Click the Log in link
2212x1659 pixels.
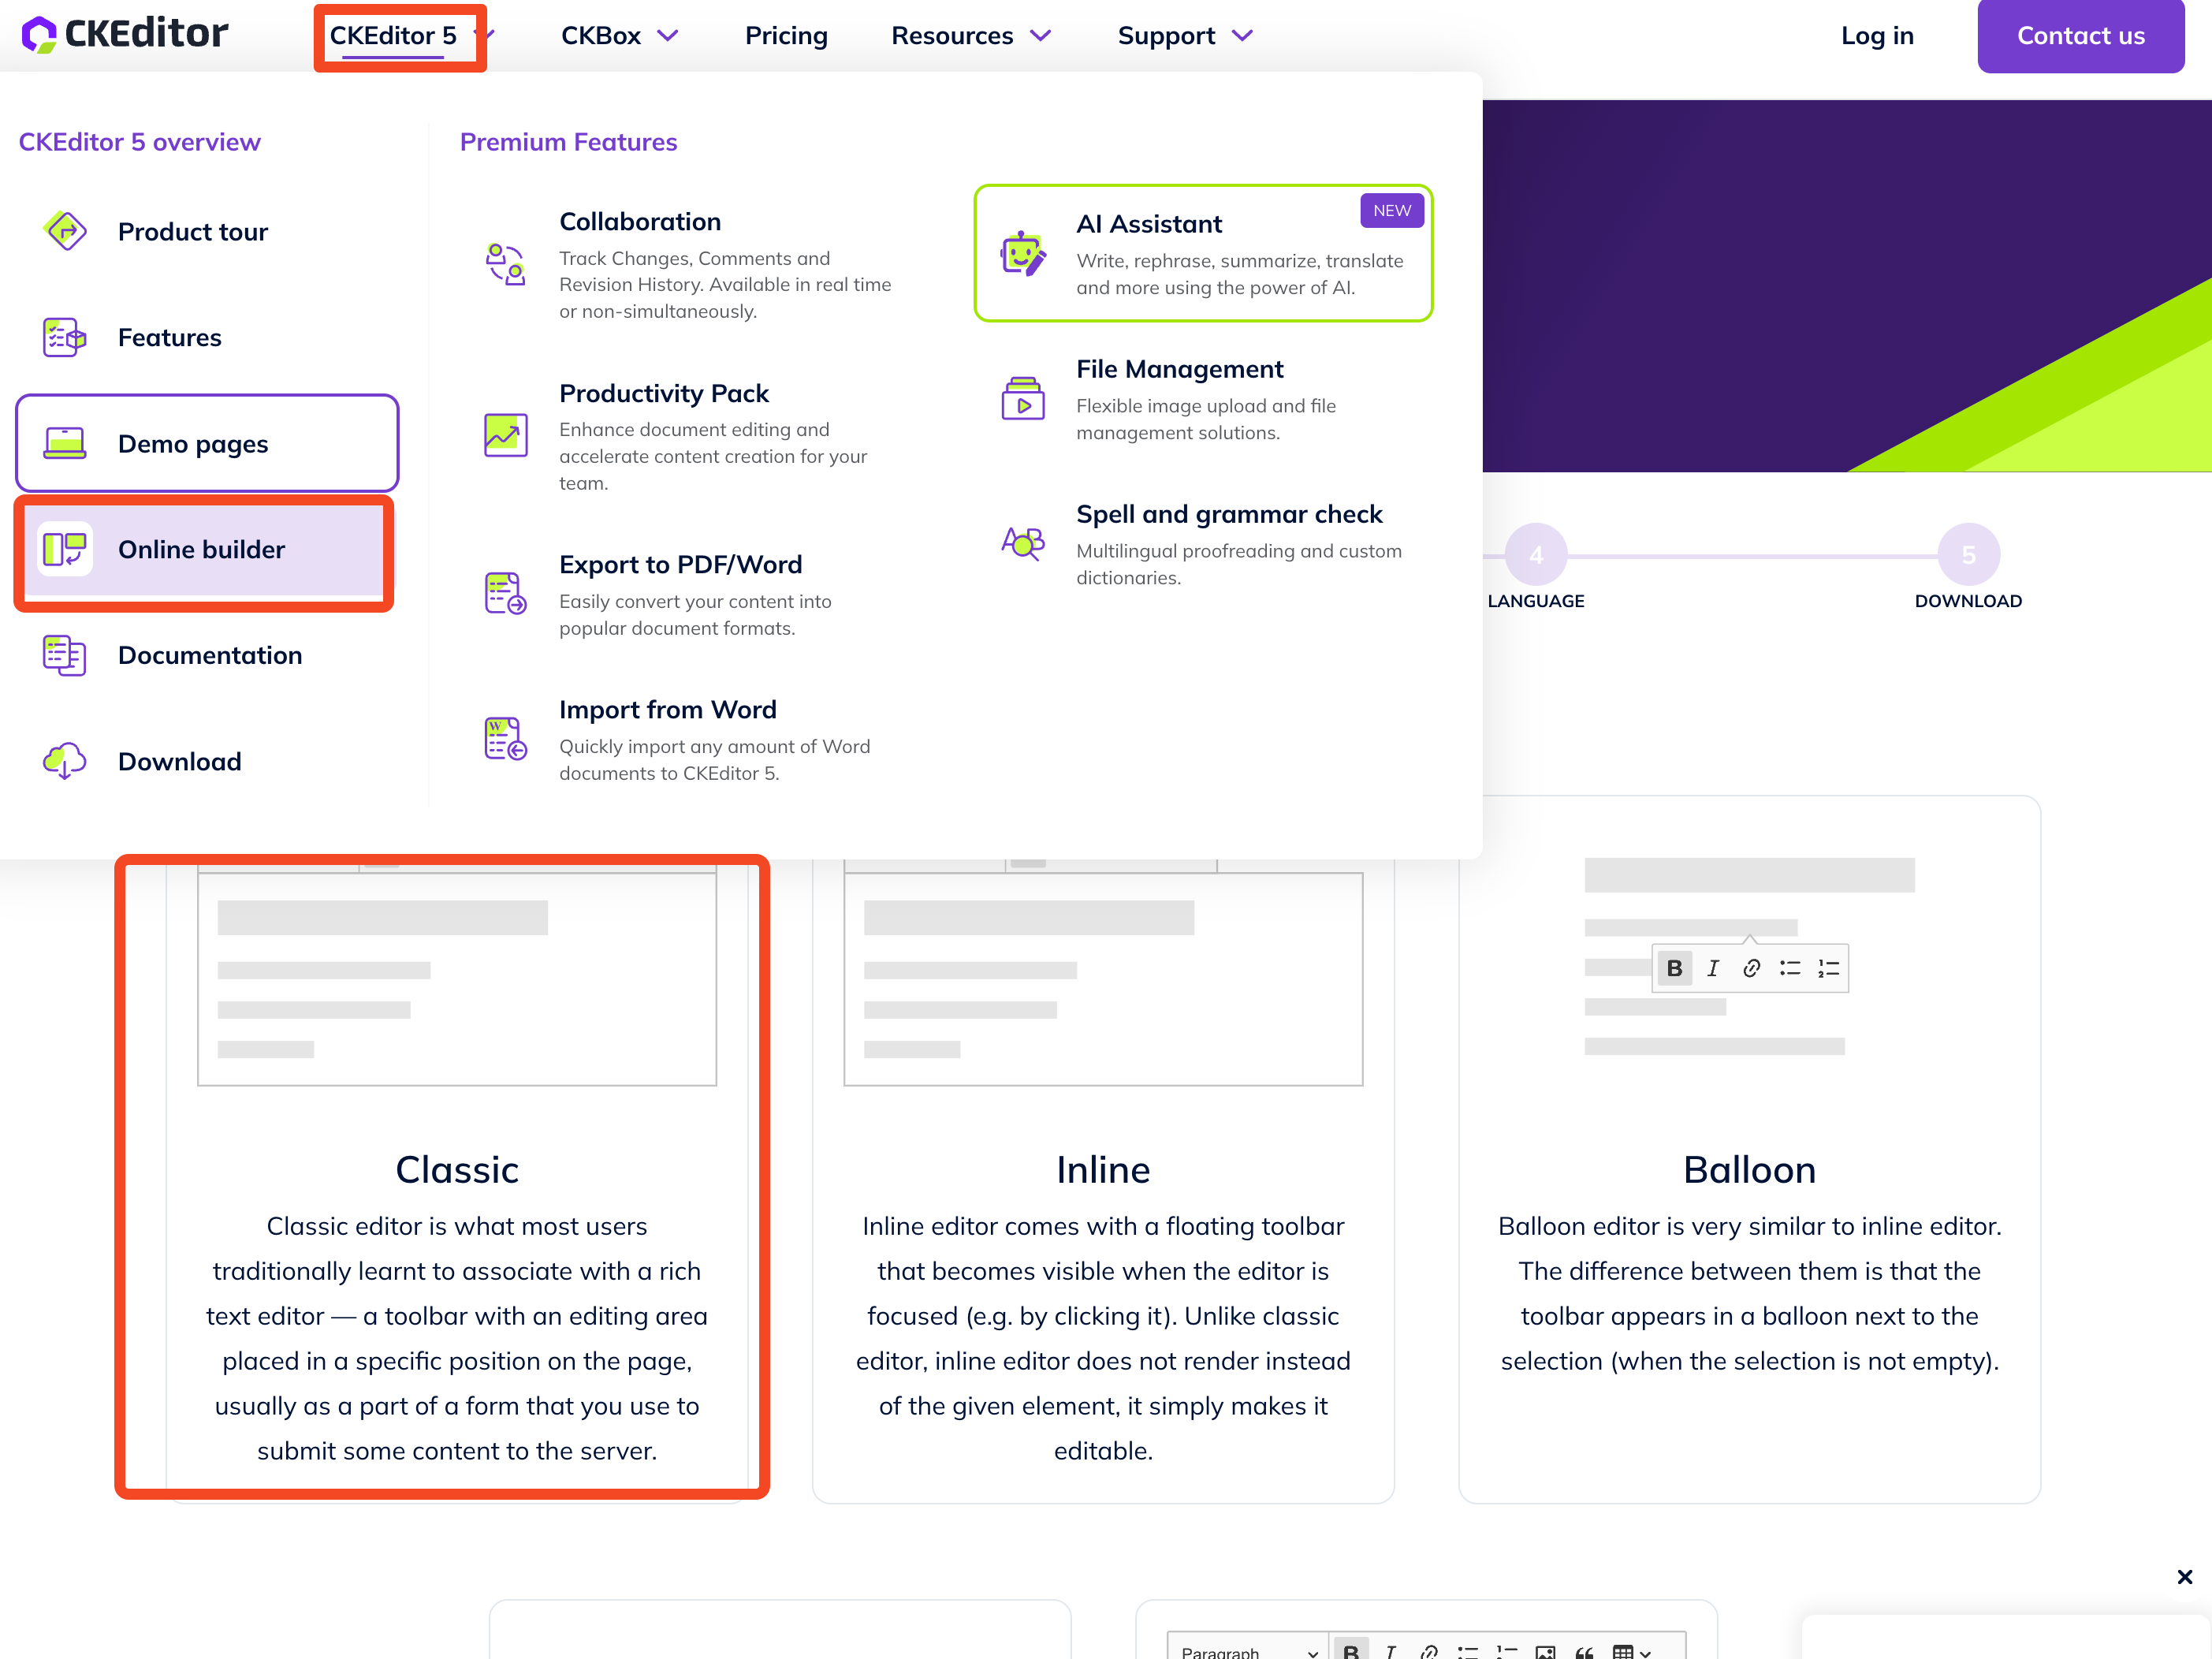pos(1877,36)
